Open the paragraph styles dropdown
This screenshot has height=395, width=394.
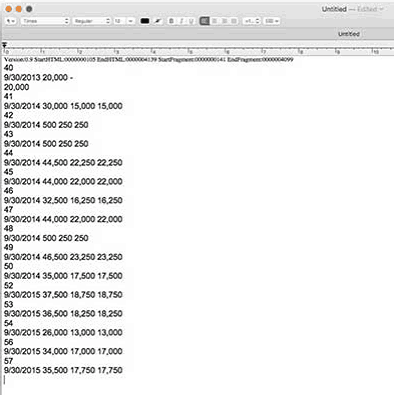(x=11, y=21)
